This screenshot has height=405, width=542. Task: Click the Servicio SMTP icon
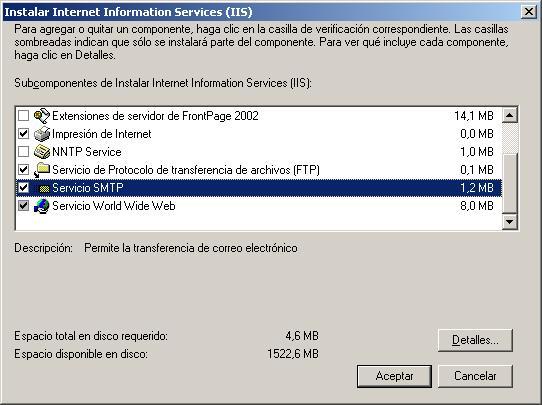tap(43, 188)
